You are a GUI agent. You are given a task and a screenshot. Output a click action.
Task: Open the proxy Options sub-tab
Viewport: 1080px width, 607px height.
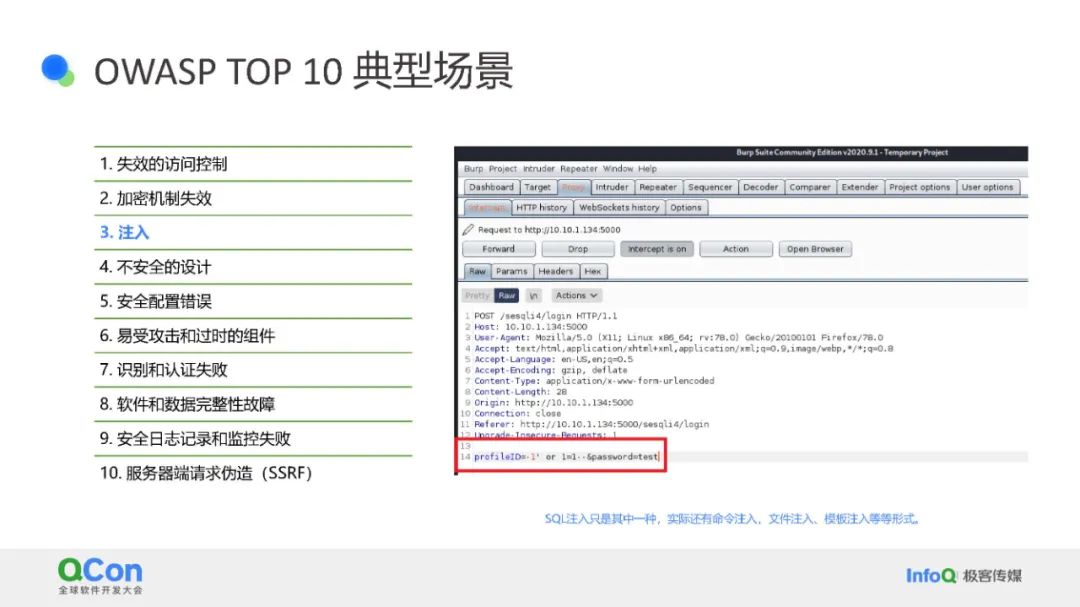tap(686, 207)
